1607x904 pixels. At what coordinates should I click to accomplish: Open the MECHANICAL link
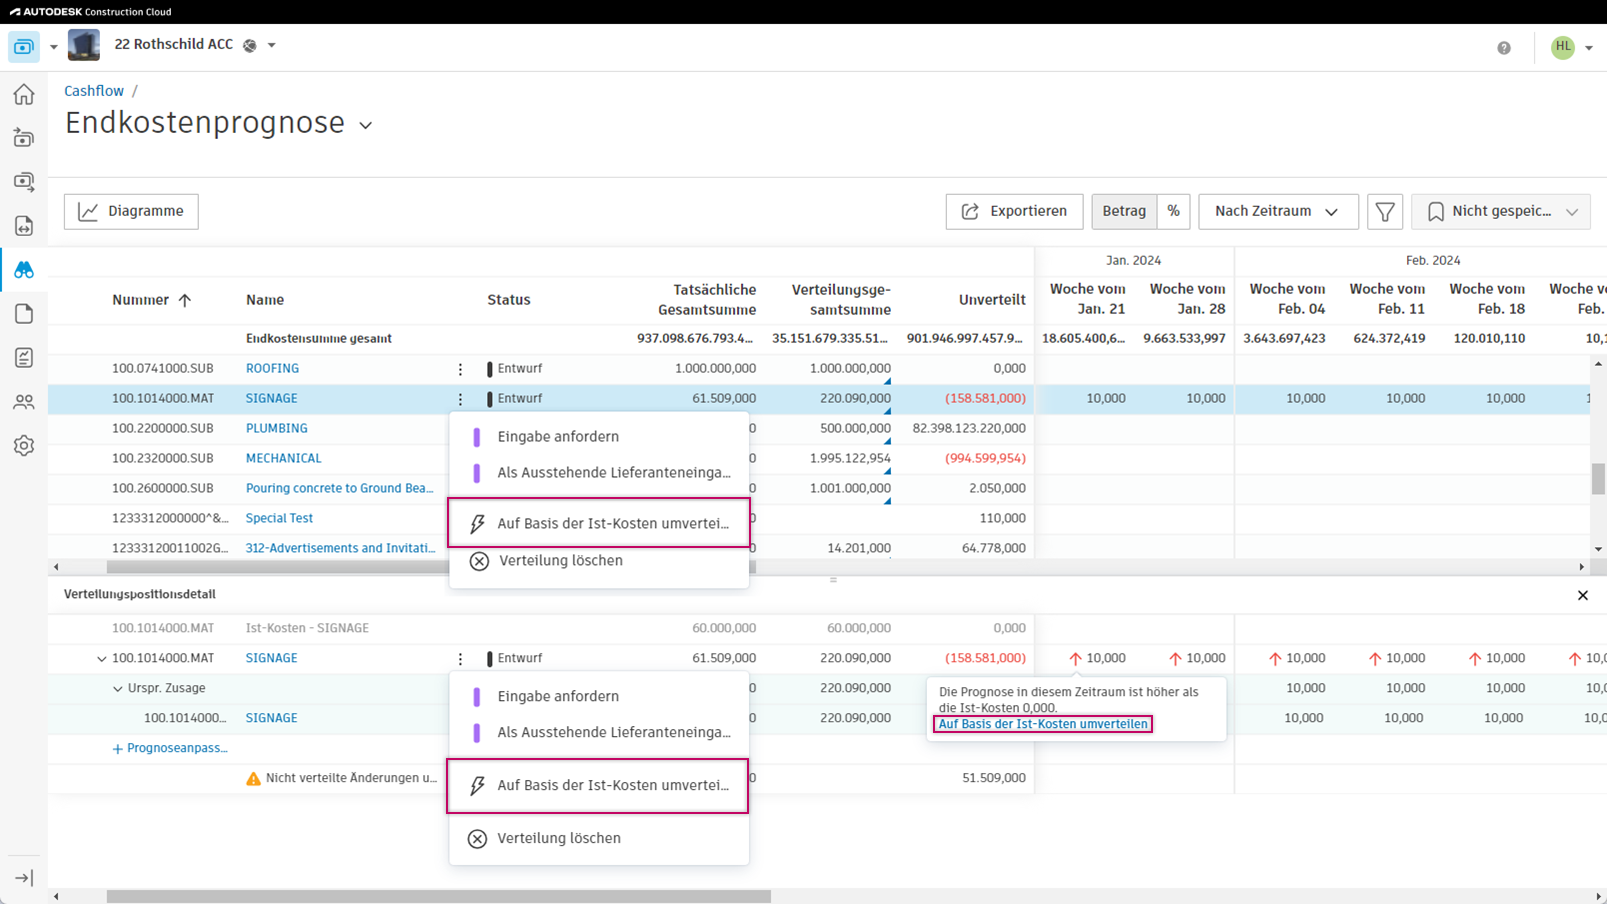283,459
